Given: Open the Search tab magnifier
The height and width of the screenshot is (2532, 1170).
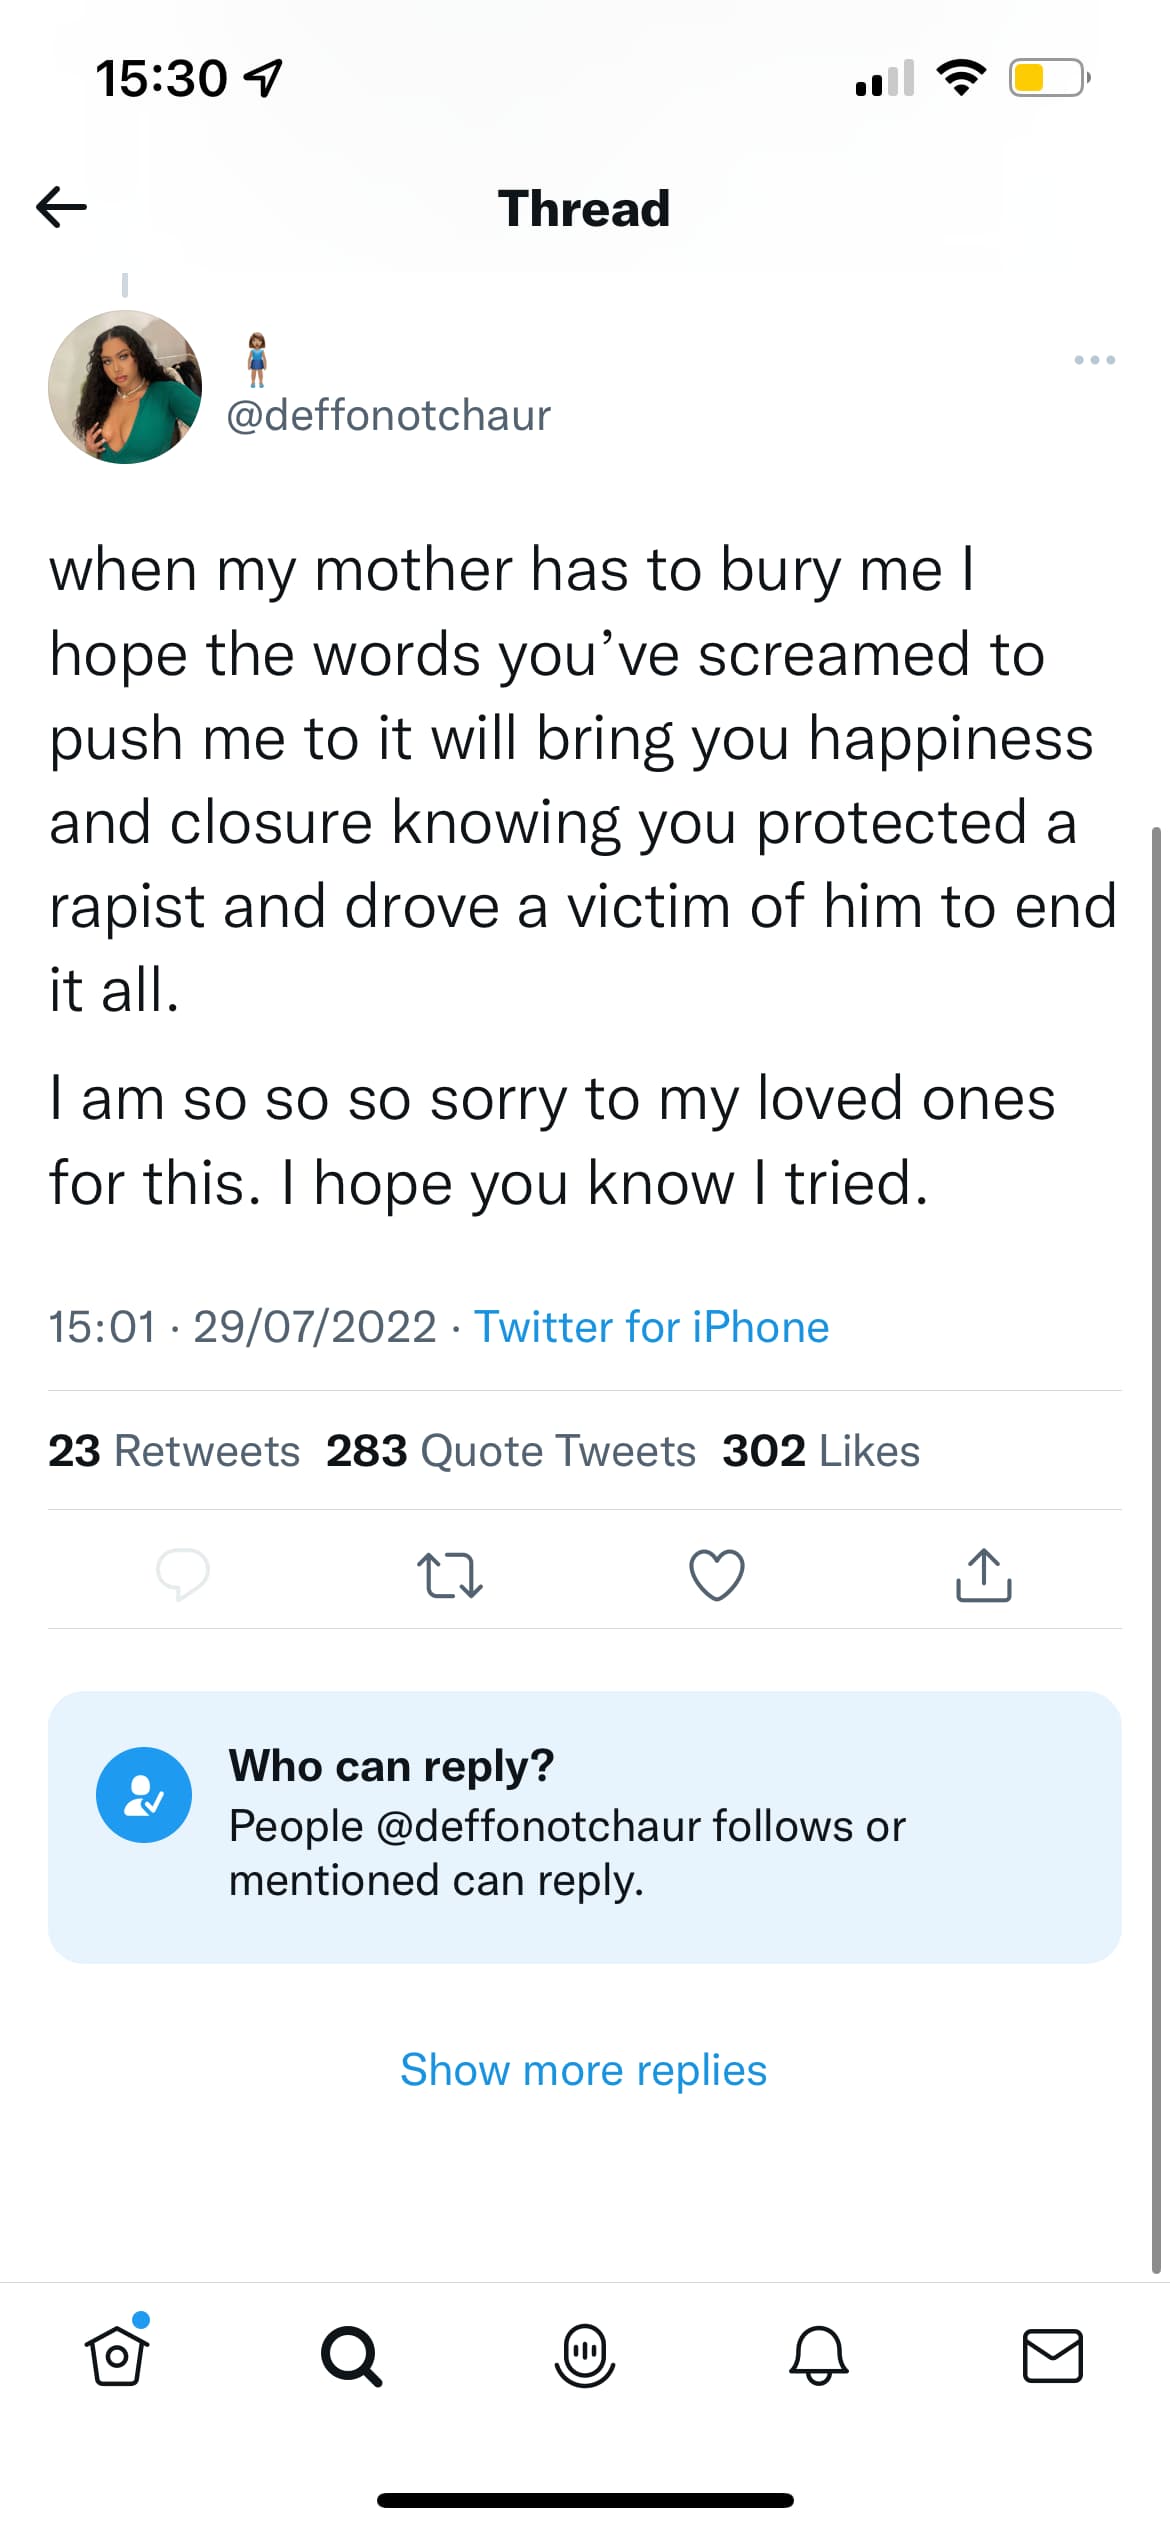Looking at the screenshot, I should coord(351,2356).
